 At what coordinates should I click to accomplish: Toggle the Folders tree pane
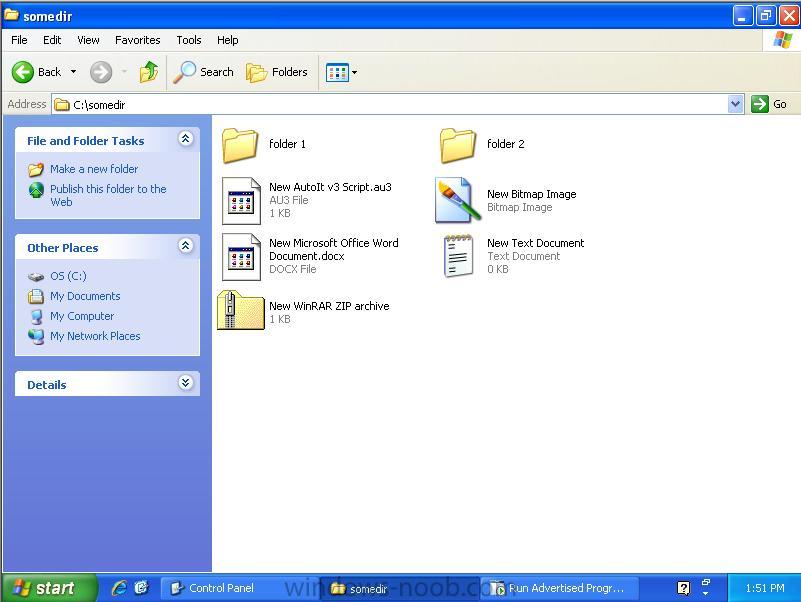276,72
